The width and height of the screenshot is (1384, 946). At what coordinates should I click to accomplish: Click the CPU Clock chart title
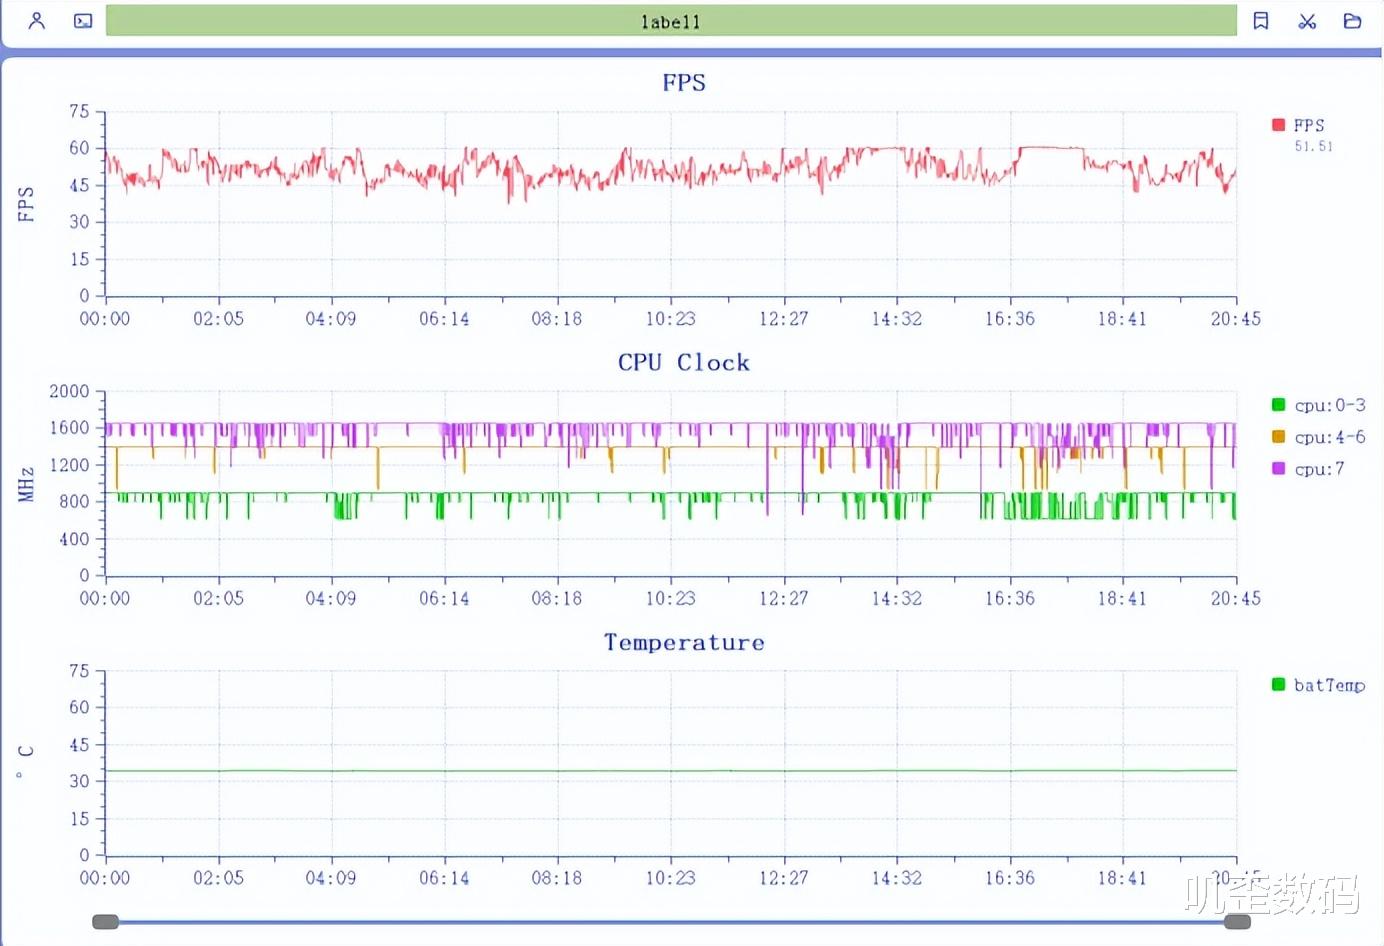(684, 363)
